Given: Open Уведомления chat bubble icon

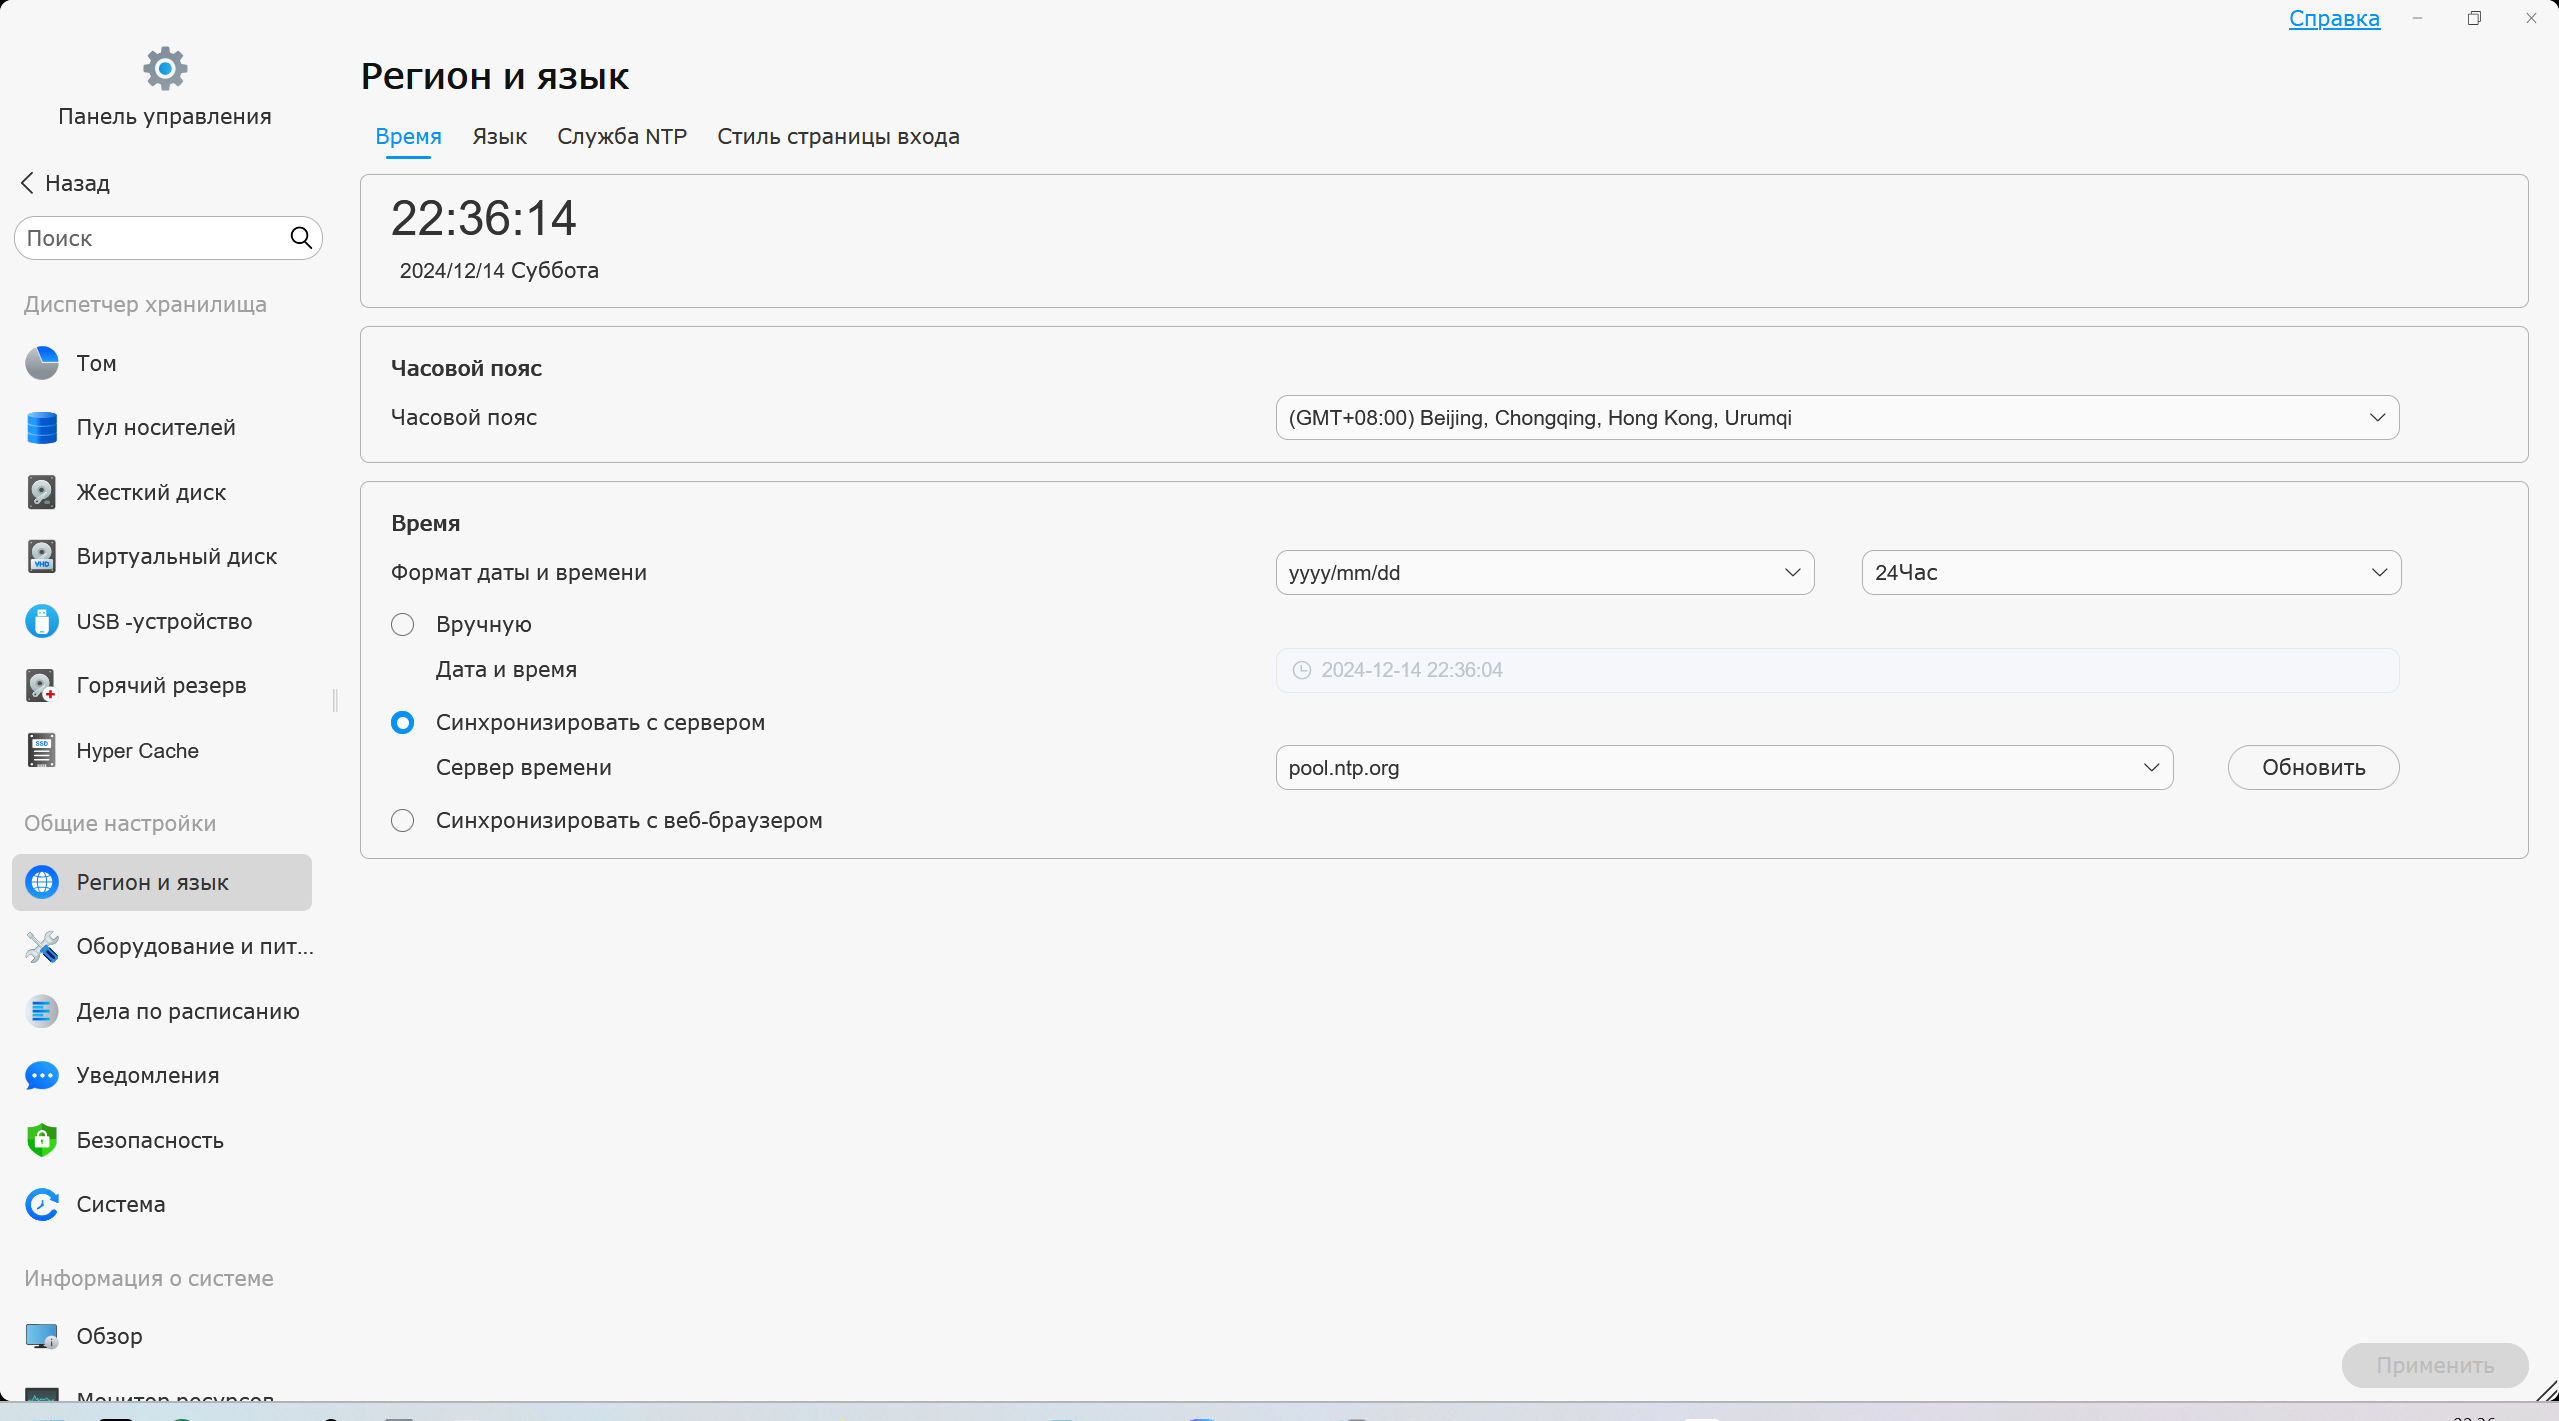Looking at the screenshot, I should [42, 1075].
